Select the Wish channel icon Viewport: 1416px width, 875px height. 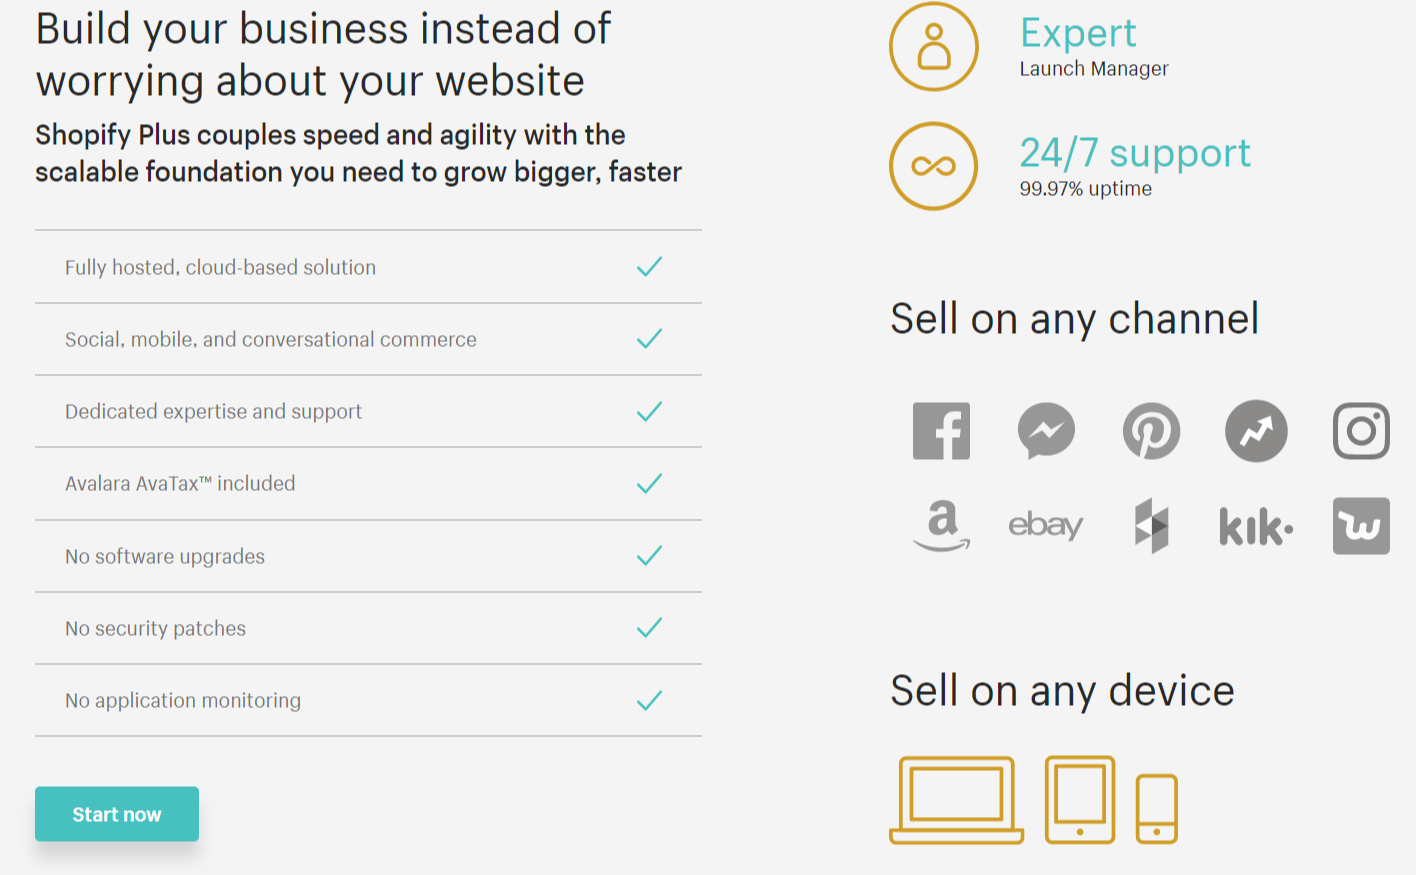point(1361,526)
